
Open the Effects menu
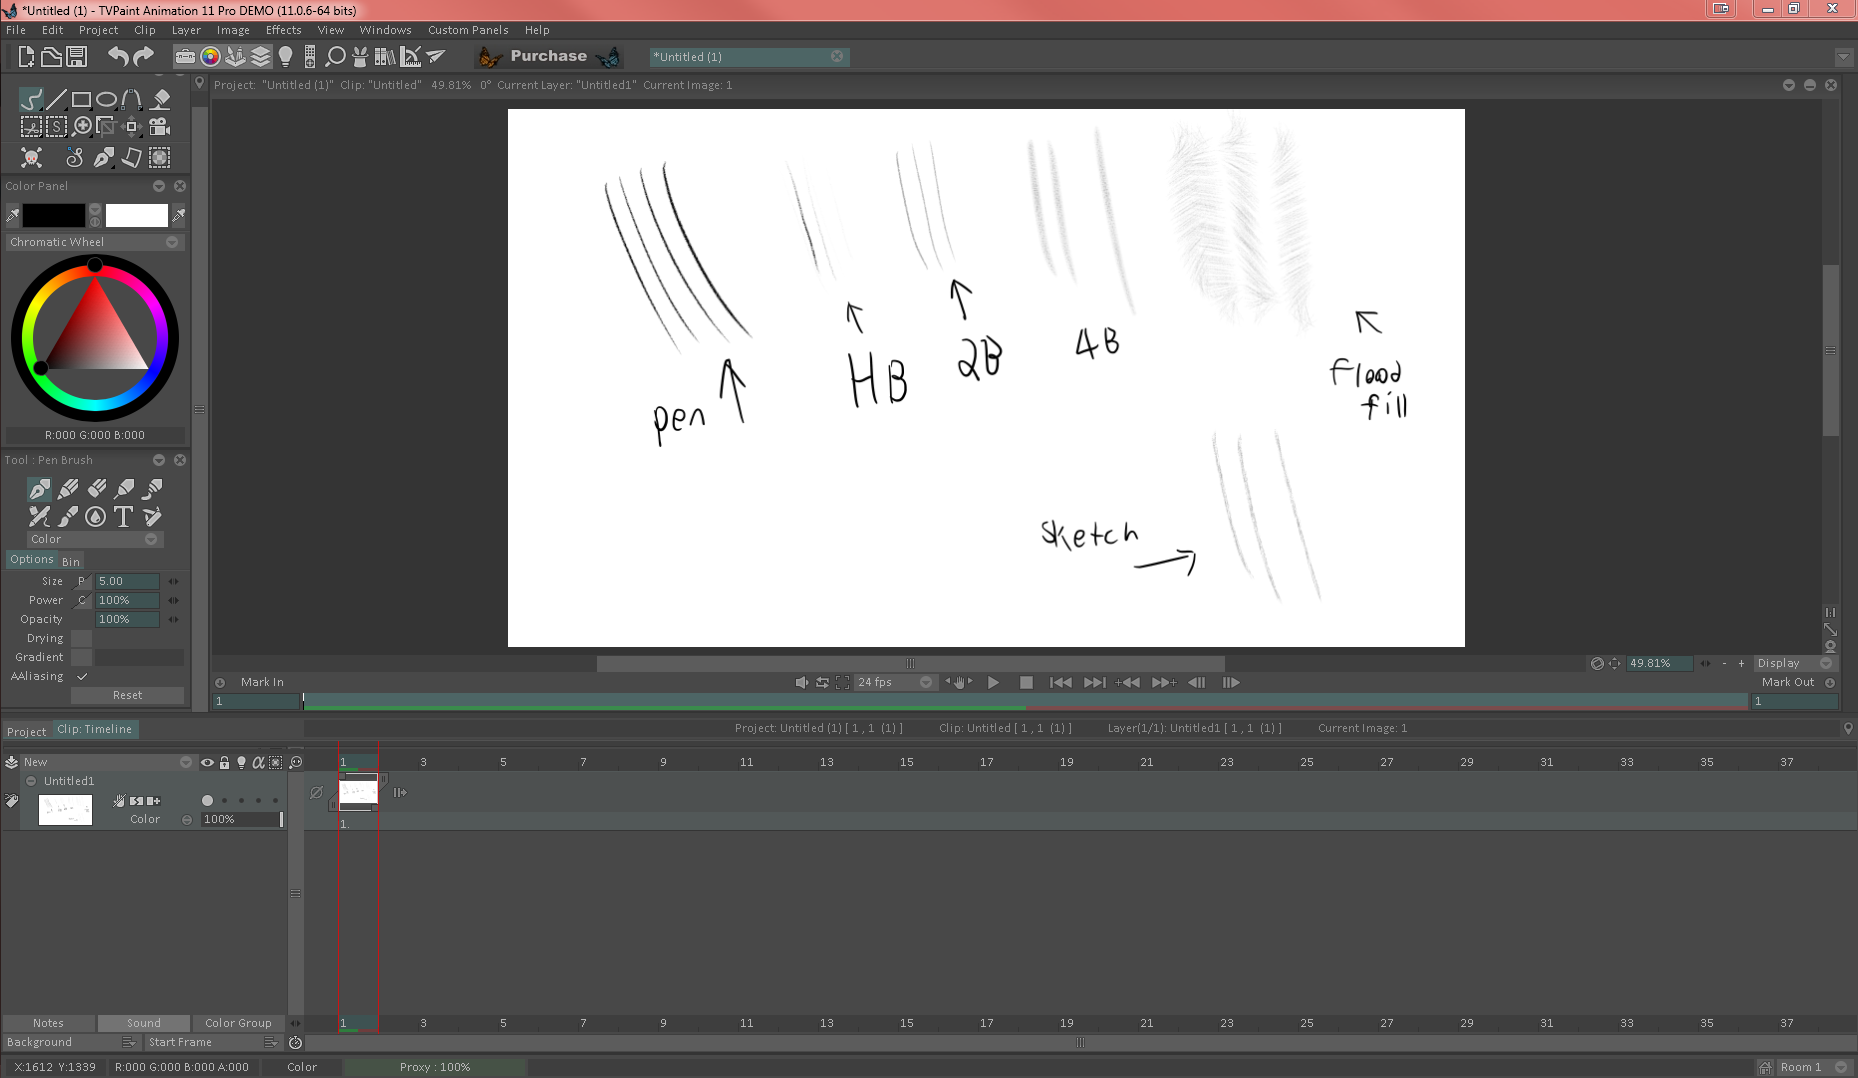(283, 30)
